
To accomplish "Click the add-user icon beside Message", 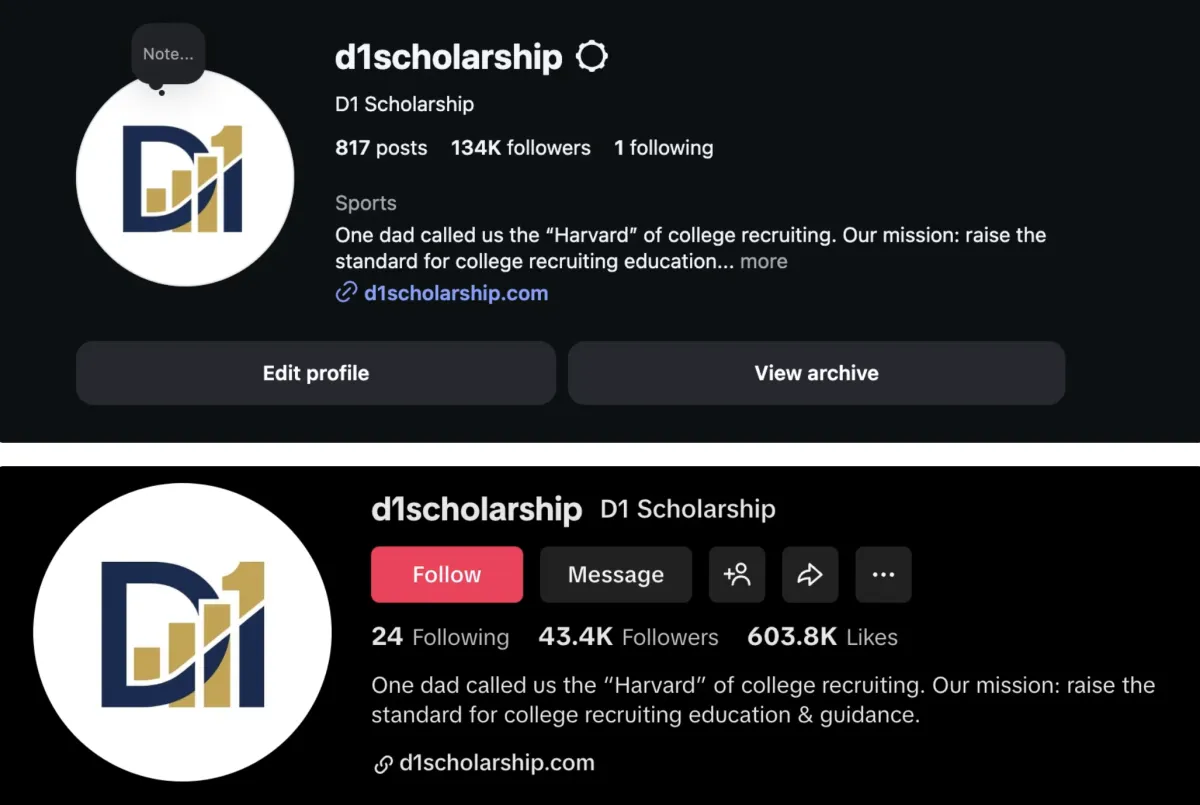I will coord(737,574).
